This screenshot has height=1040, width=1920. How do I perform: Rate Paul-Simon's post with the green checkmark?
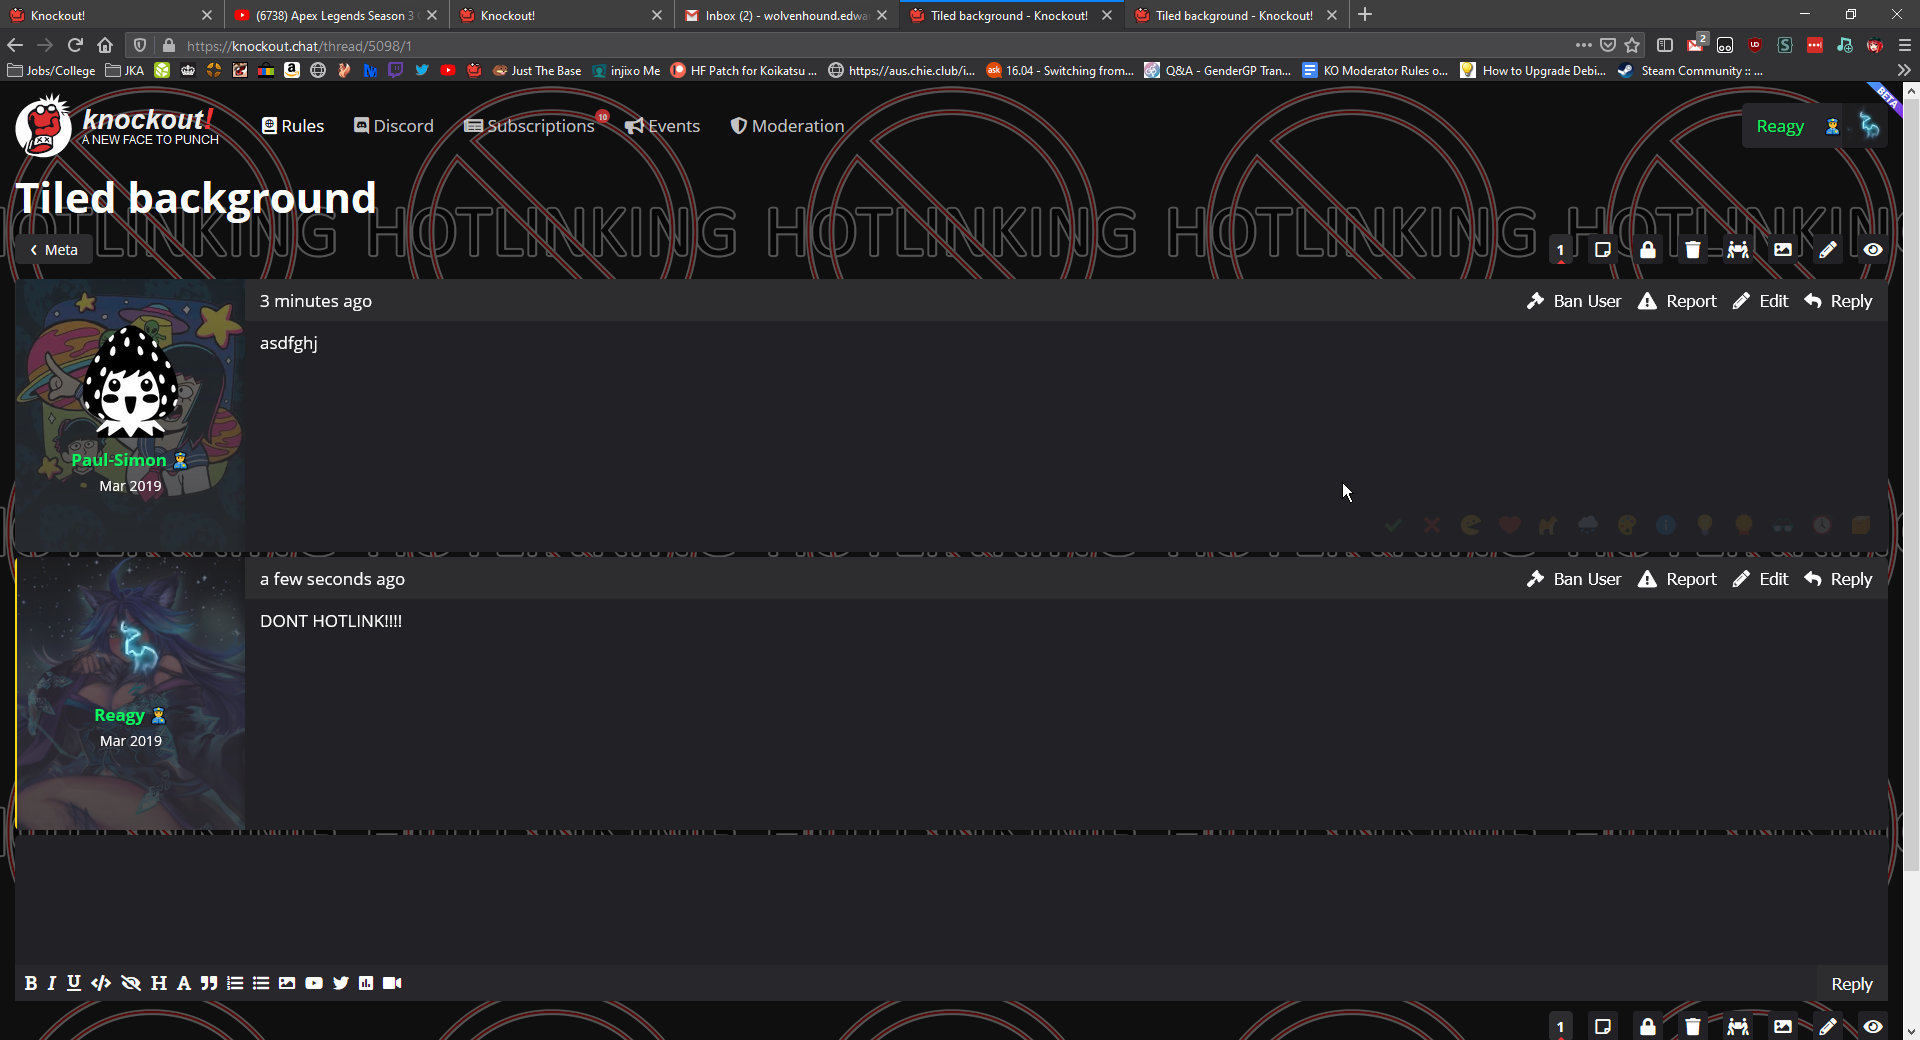[x=1393, y=525]
